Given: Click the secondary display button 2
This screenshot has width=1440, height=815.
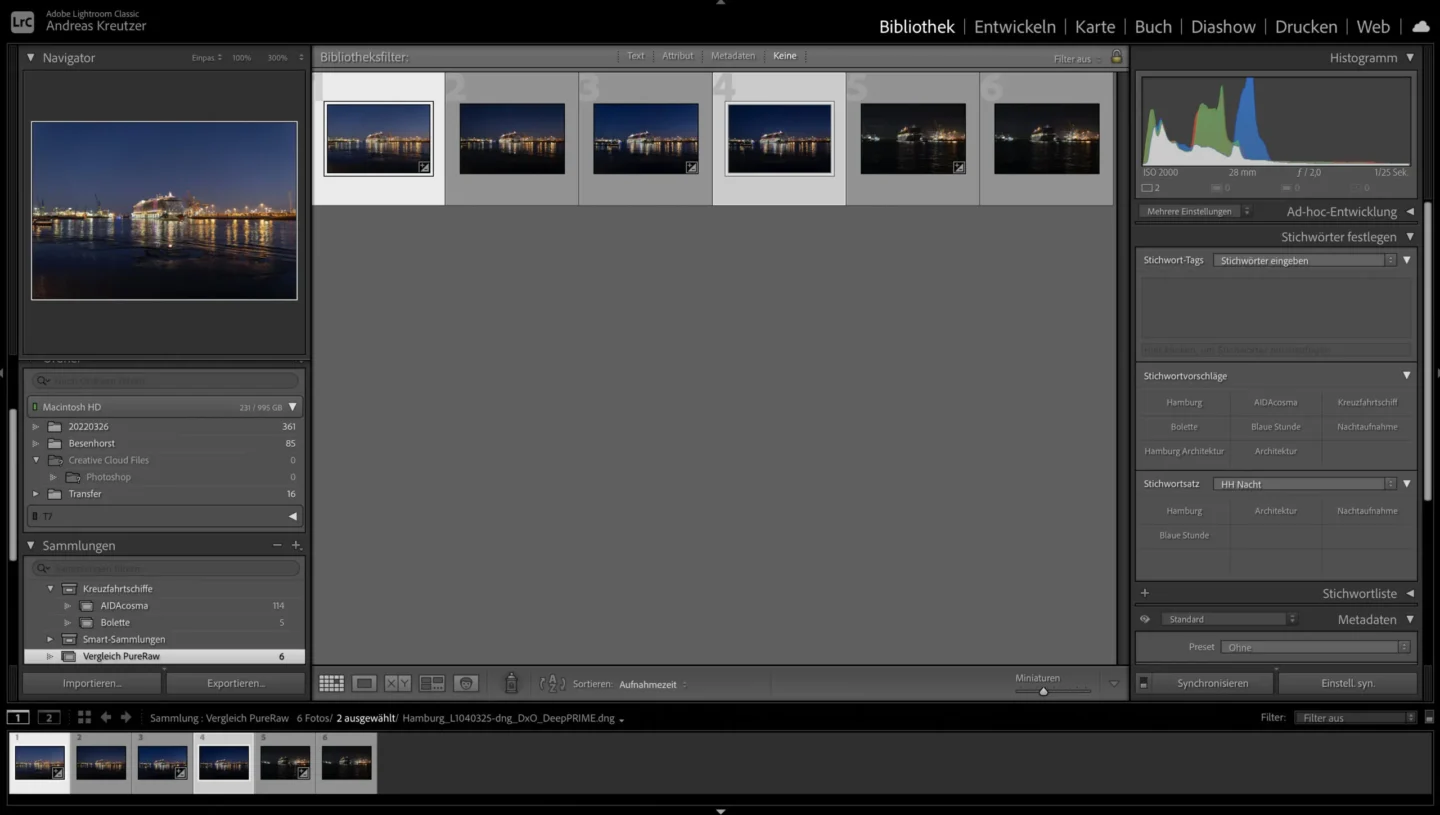Looking at the screenshot, I should coord(48,717).
